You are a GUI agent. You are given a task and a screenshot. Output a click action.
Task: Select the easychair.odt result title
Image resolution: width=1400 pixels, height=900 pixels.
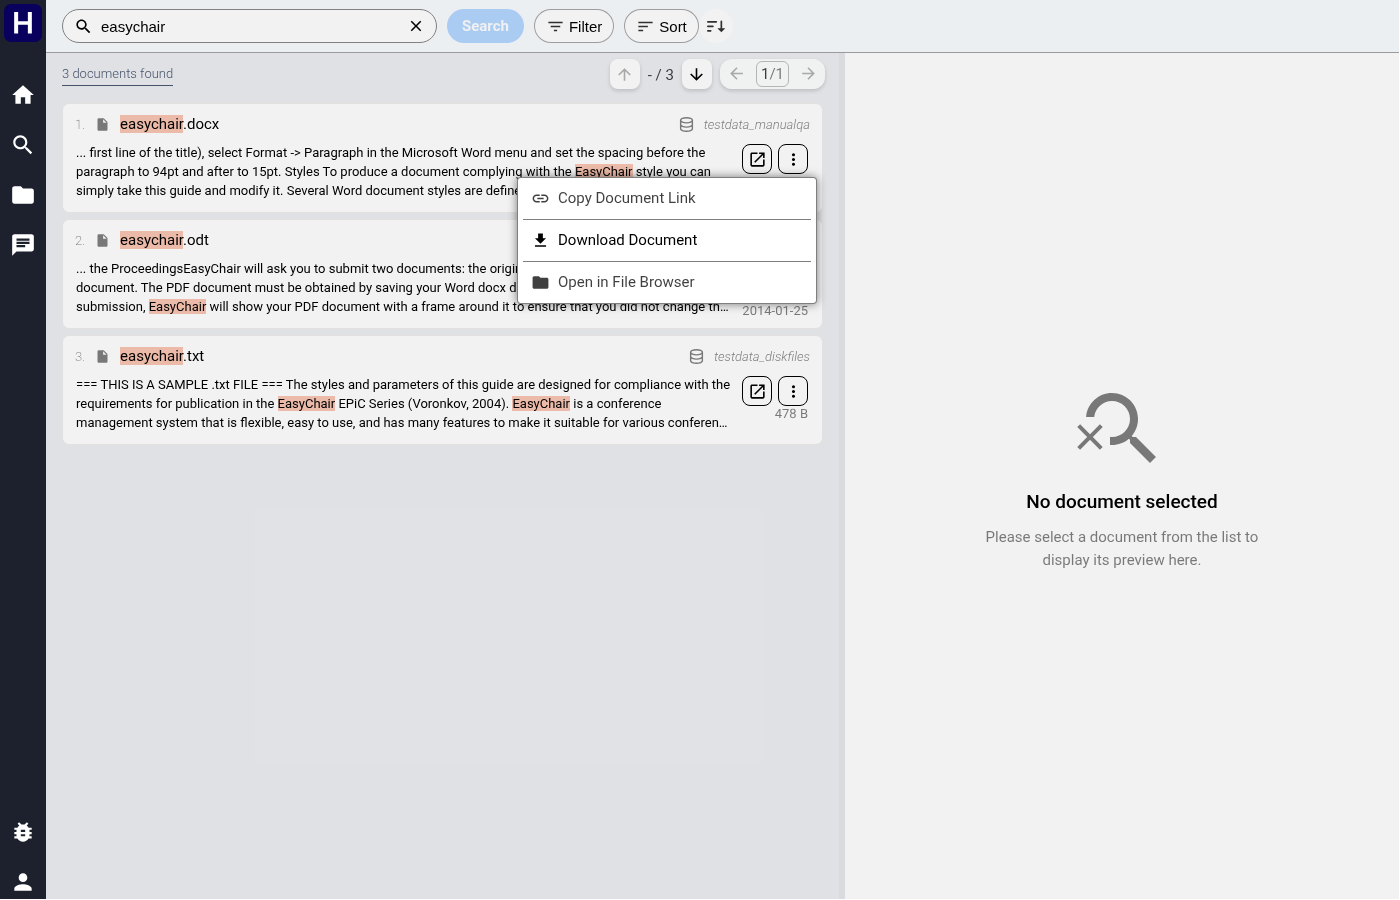(164, 240)
